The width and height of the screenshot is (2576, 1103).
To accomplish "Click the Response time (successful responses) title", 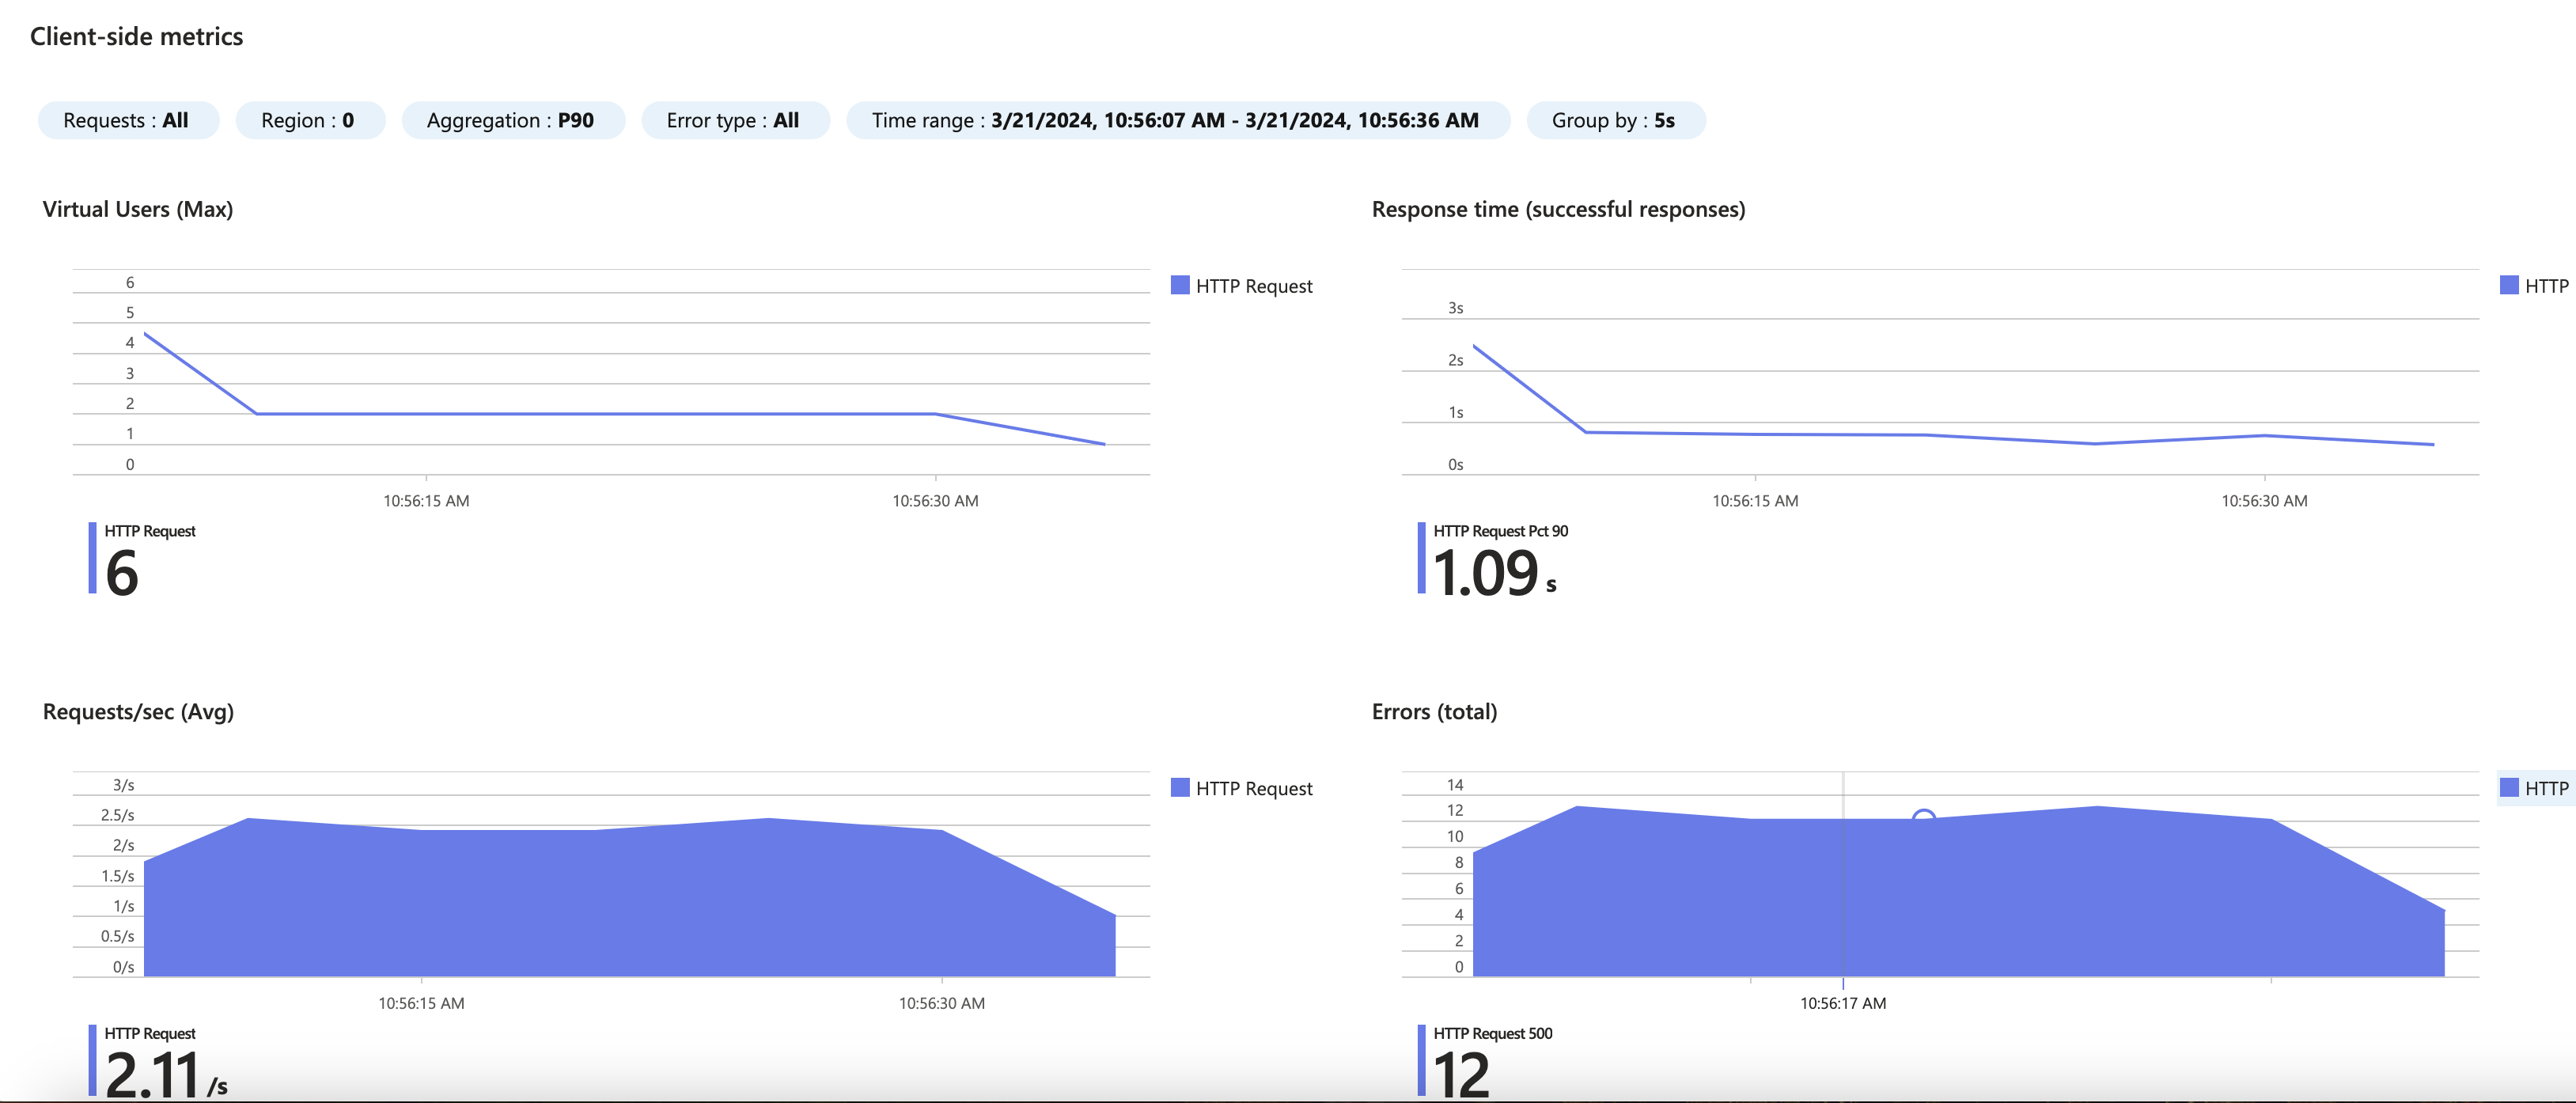I will [1558, 209].
